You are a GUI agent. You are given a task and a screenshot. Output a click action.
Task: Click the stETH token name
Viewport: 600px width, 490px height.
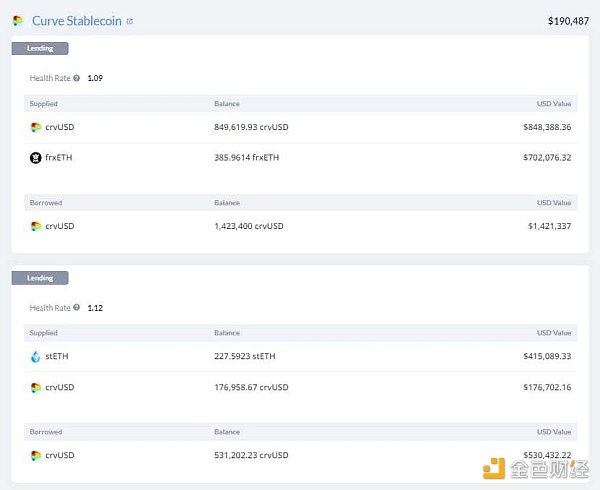point(57,356)
